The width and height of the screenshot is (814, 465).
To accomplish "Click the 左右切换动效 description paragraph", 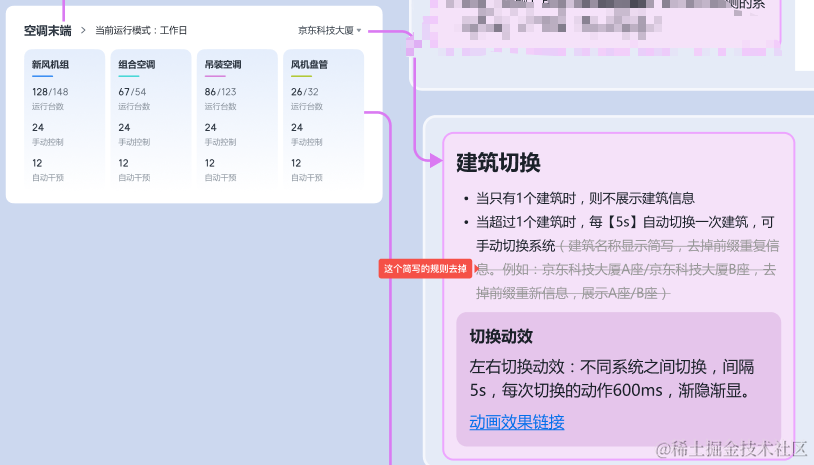I will point(612,378).
